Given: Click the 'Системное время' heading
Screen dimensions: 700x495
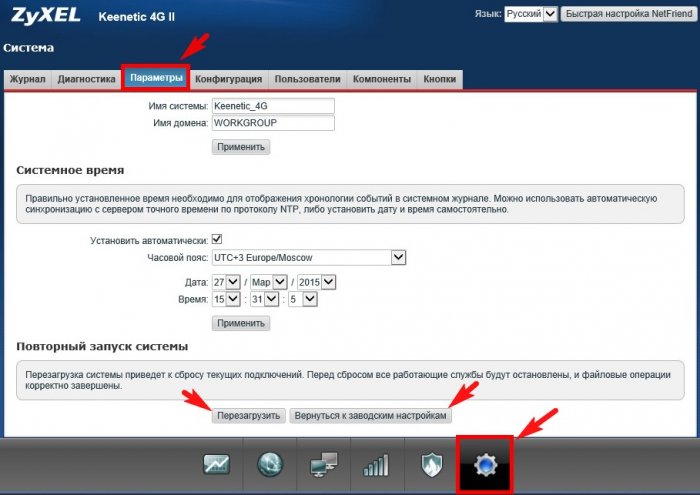Looking at the screenshot, I should pos(70,170).
